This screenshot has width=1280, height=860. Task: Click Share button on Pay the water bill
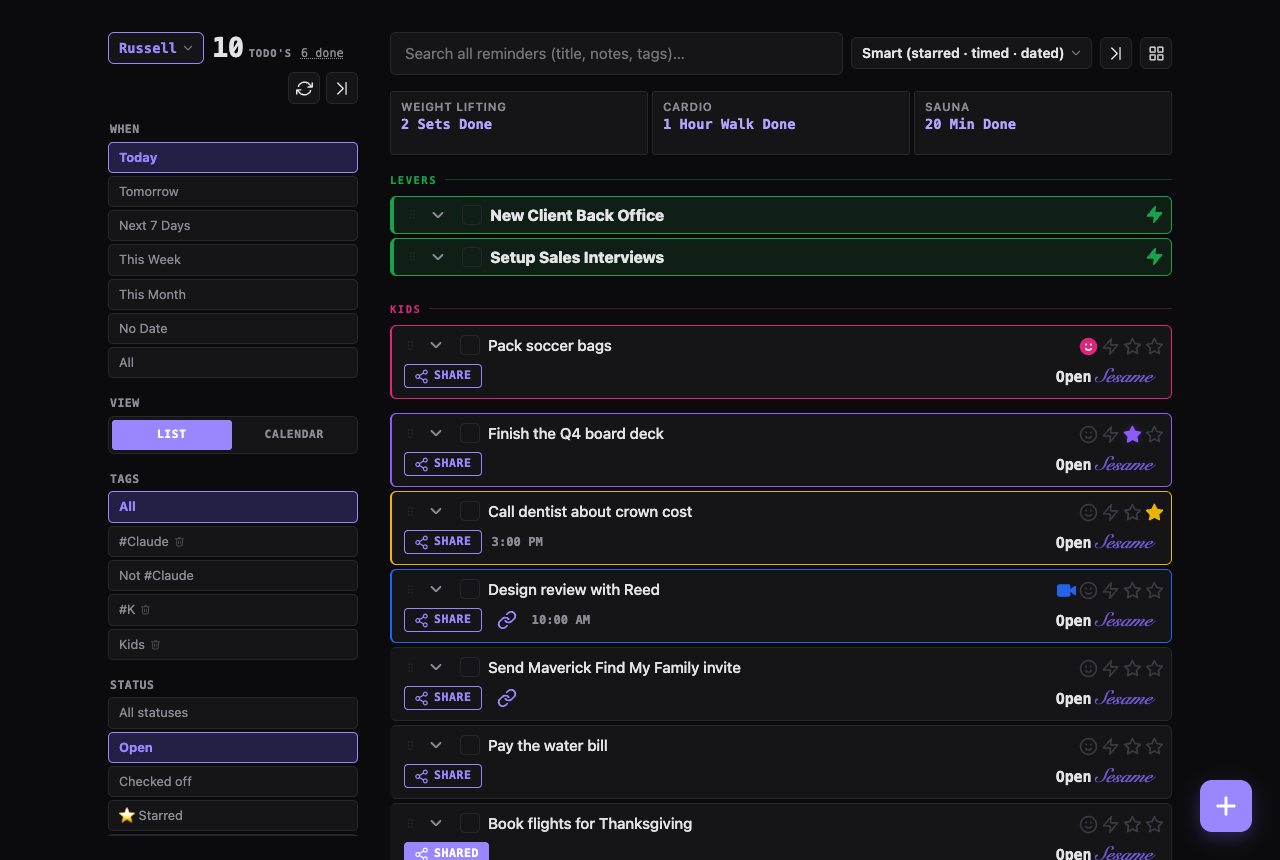click(x=443, y=775)
